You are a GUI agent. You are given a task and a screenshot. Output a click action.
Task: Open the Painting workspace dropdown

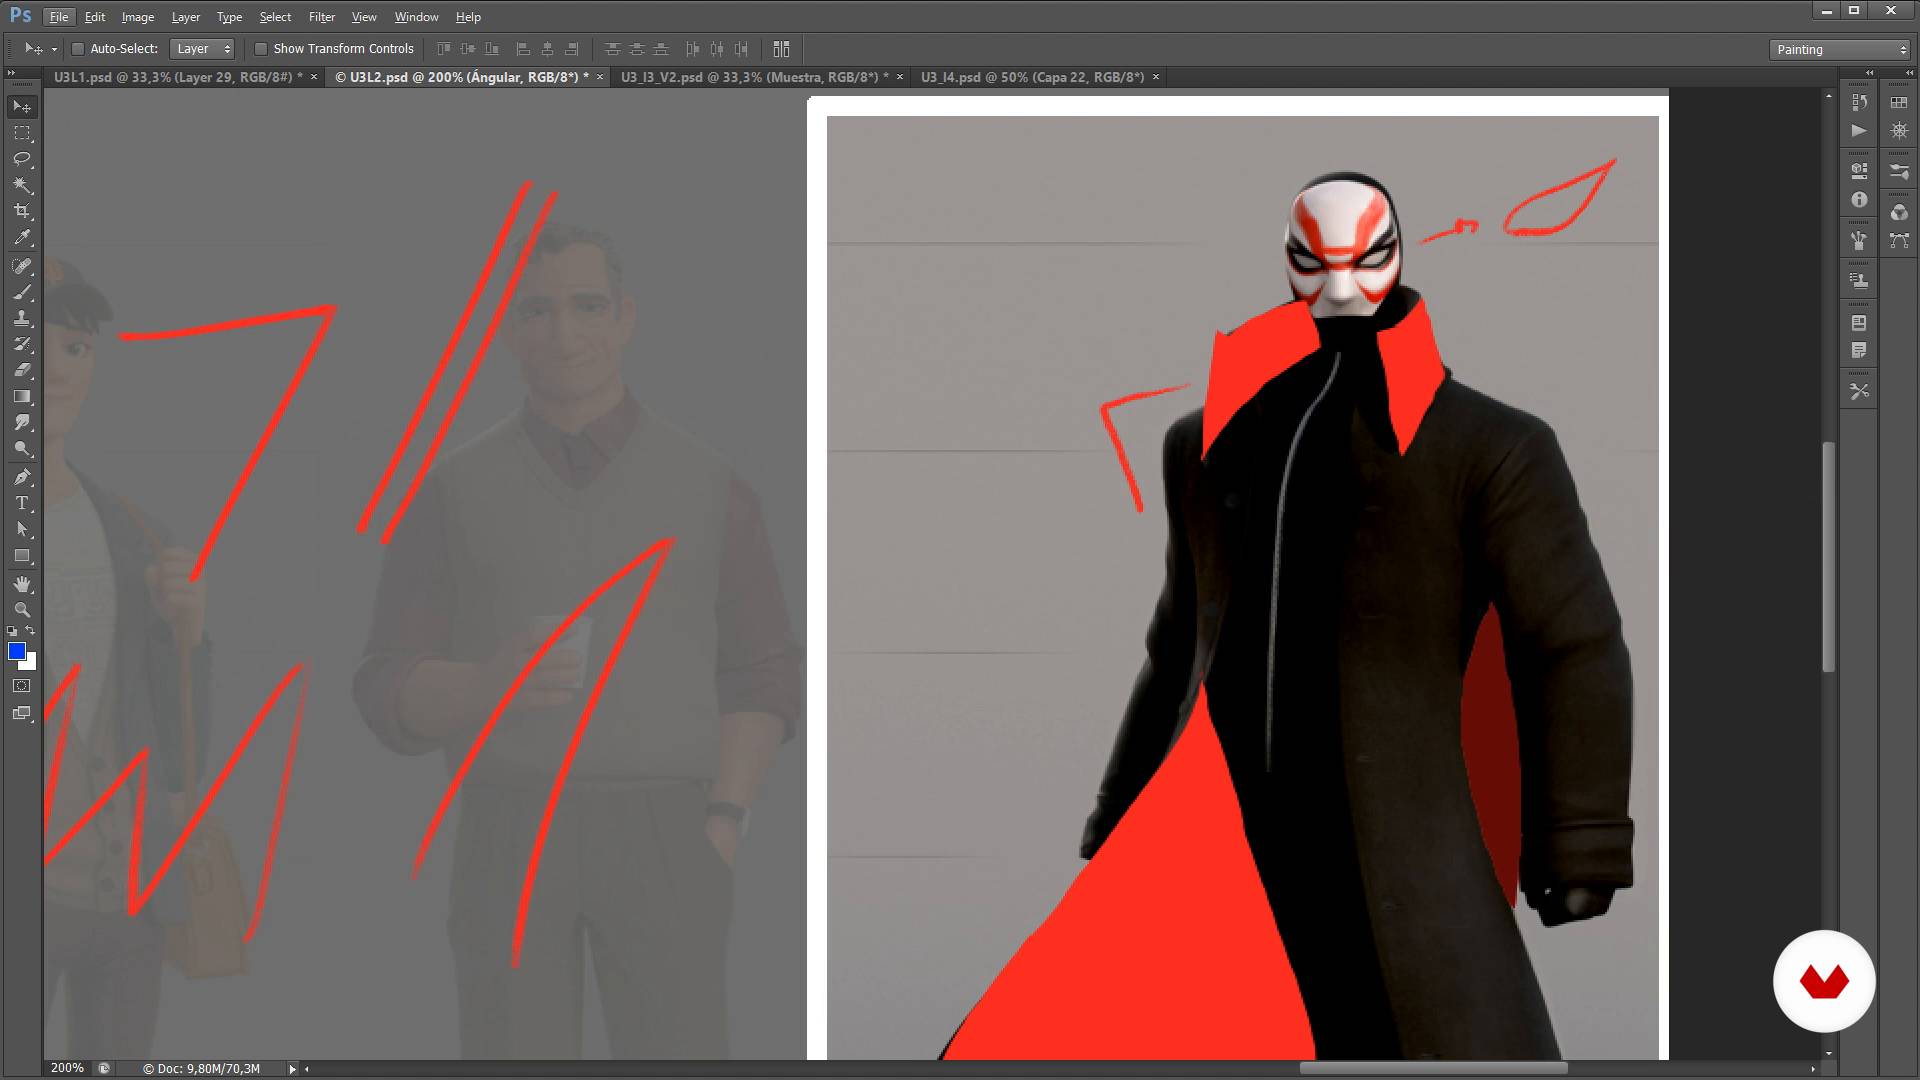tap(1841, 50)
